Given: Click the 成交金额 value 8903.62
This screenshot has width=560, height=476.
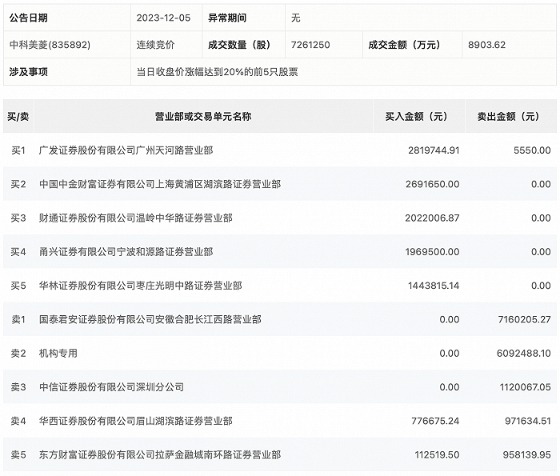Looking at the screenshot, I should pos(487,45).
